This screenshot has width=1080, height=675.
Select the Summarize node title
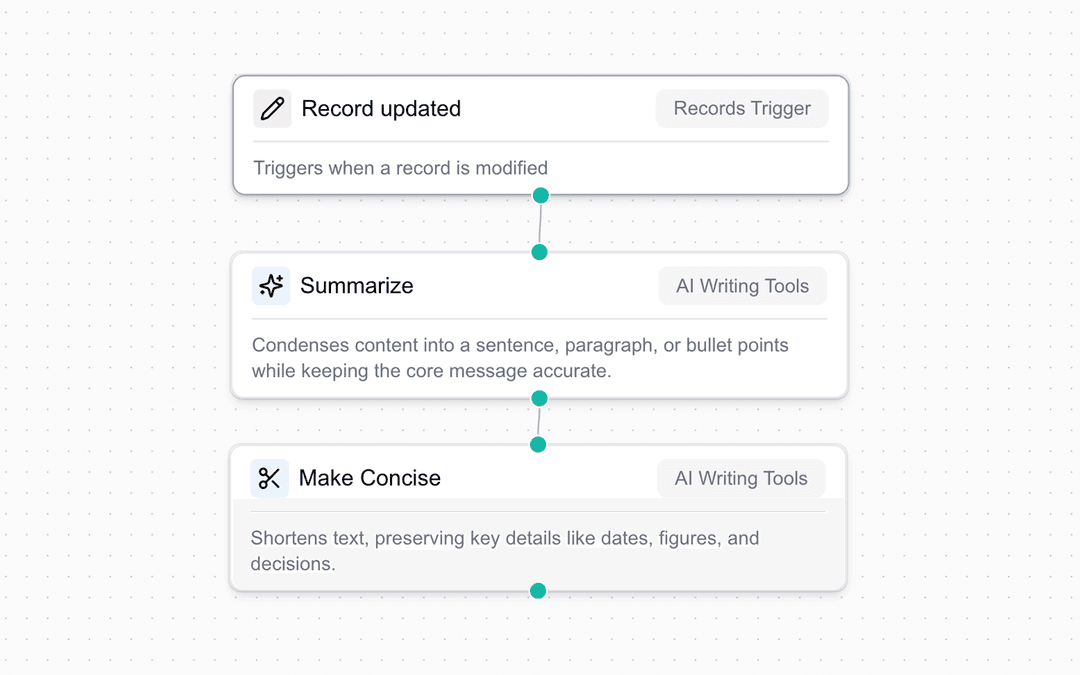coord(356,286)
